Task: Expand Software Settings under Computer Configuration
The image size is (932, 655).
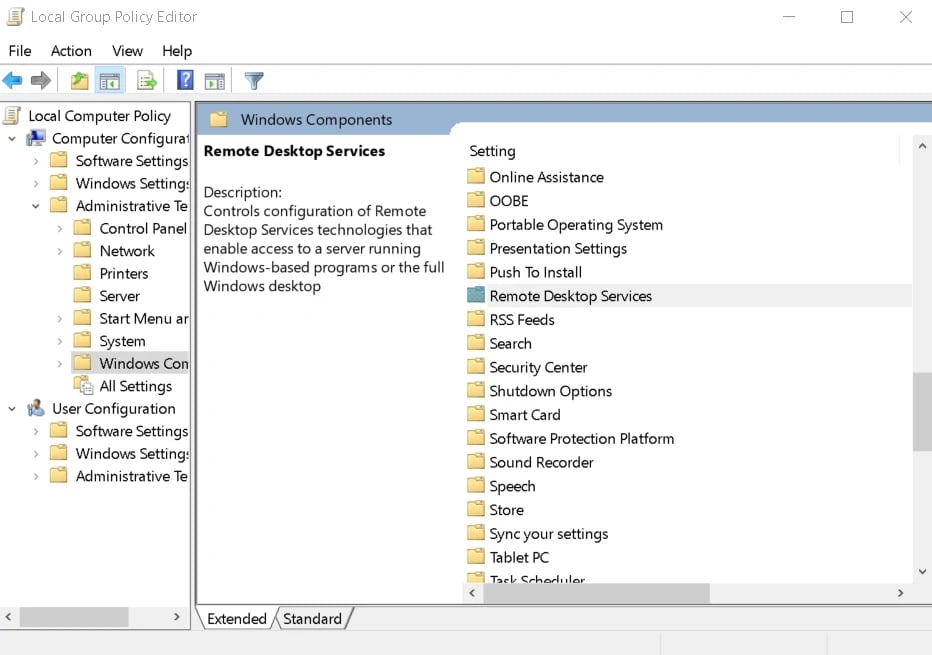Action: click(x=36, y=161)
